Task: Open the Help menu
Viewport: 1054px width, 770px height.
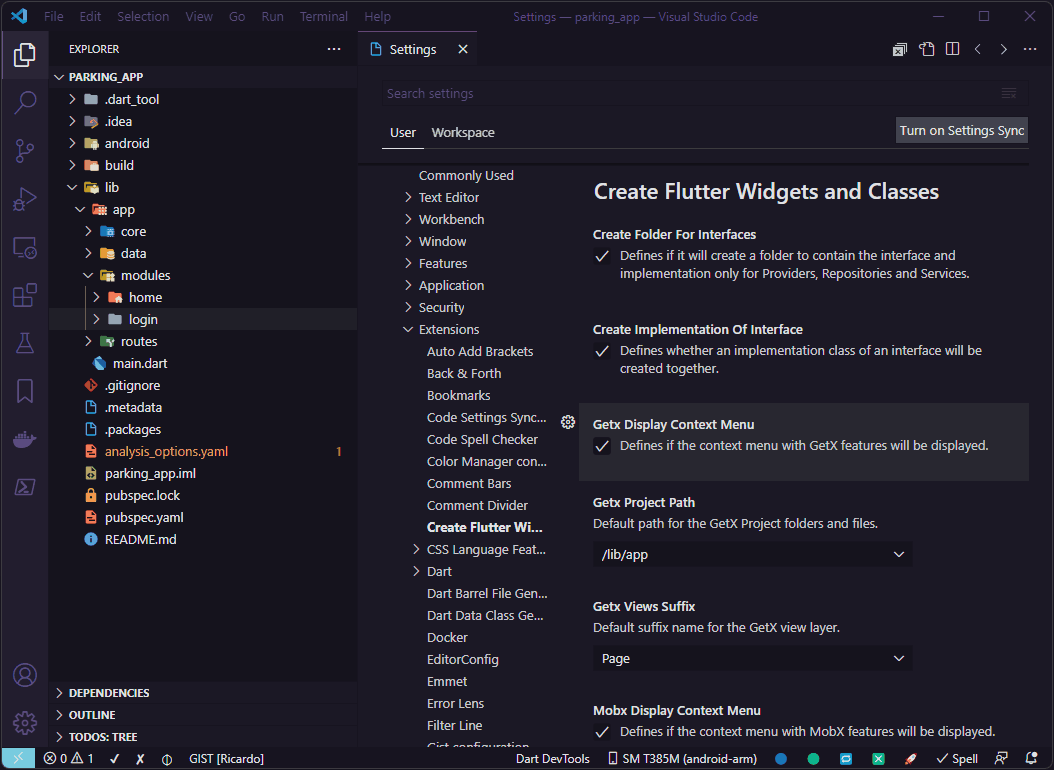Action: coord(377,16)
